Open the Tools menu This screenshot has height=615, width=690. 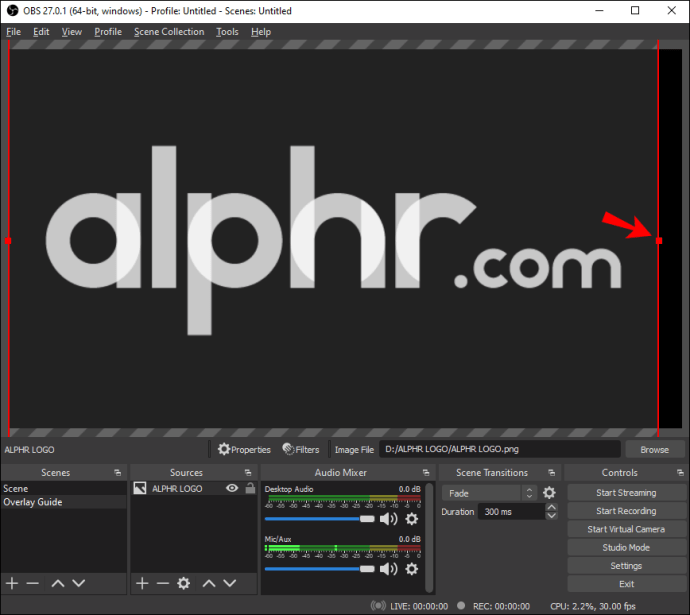click(227, 32)
